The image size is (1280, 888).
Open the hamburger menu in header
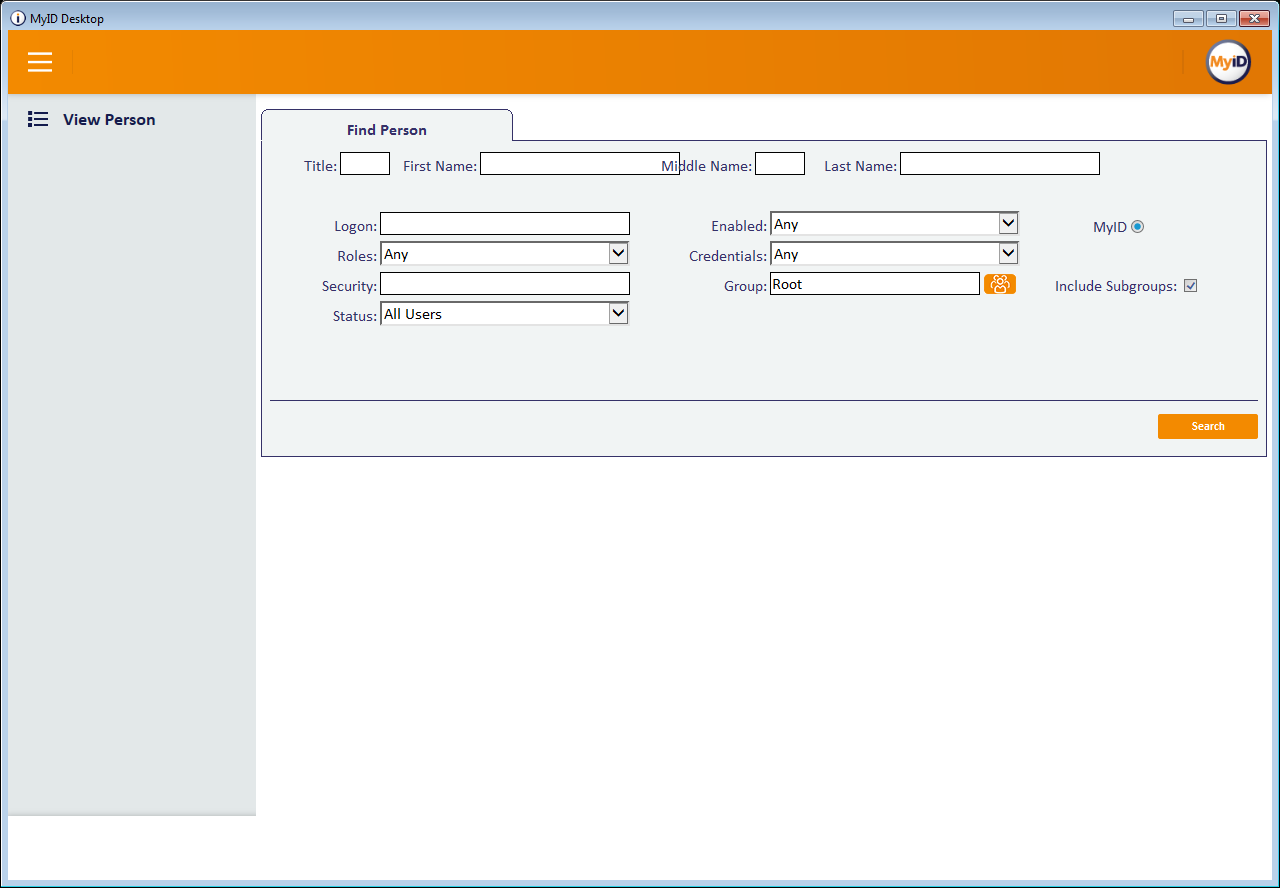click(x=40, y=62)
